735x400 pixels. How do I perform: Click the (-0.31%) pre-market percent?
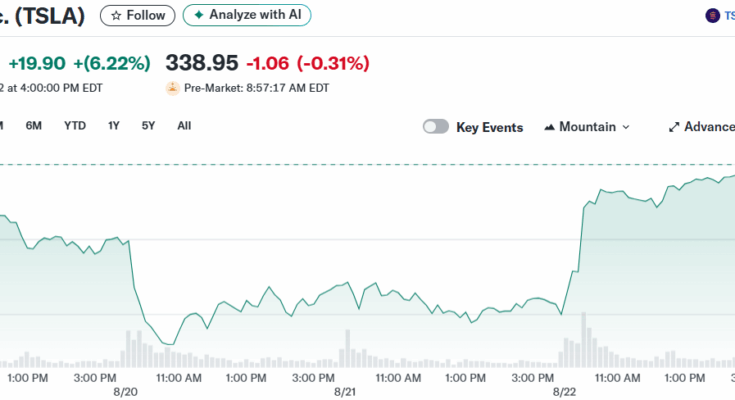click(333, 63)
